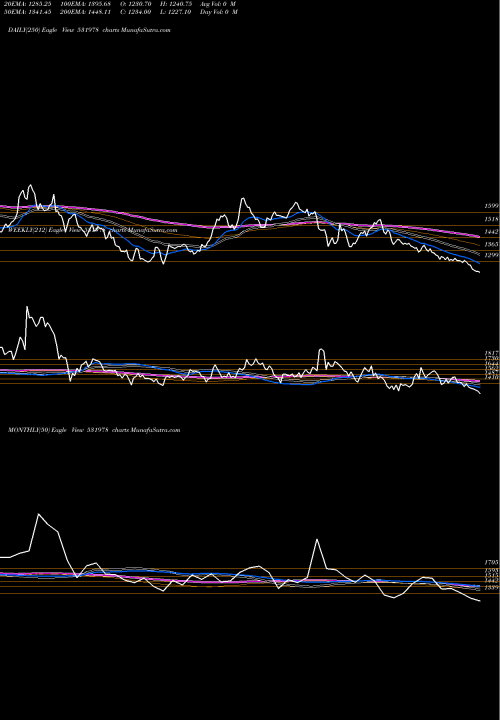Select the Open price 'O:' value
This screenshot has height=720, width=500.
point(136,4)
